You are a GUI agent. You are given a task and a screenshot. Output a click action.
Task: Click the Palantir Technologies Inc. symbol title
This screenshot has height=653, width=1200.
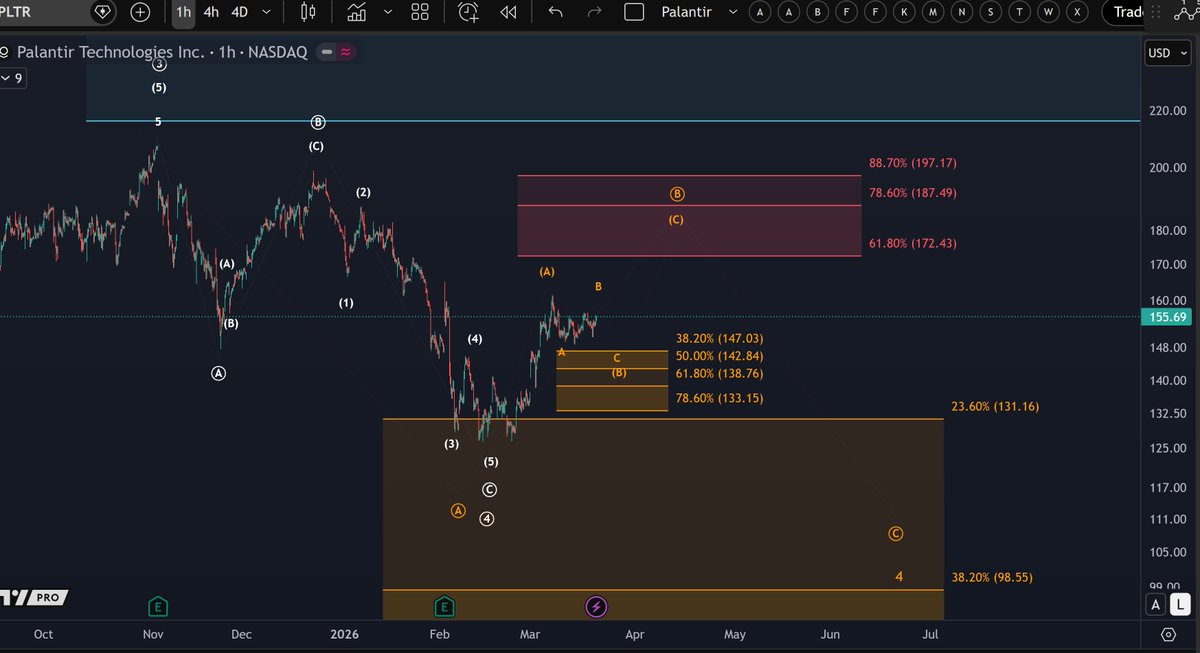click(110, 52)
